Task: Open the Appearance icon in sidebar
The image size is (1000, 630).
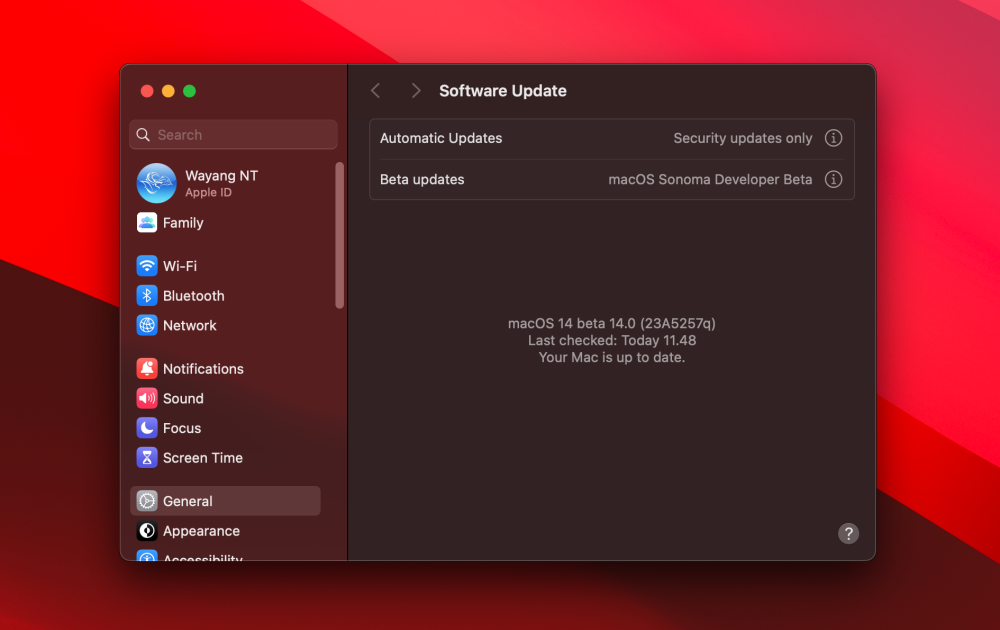Action: 147,531
